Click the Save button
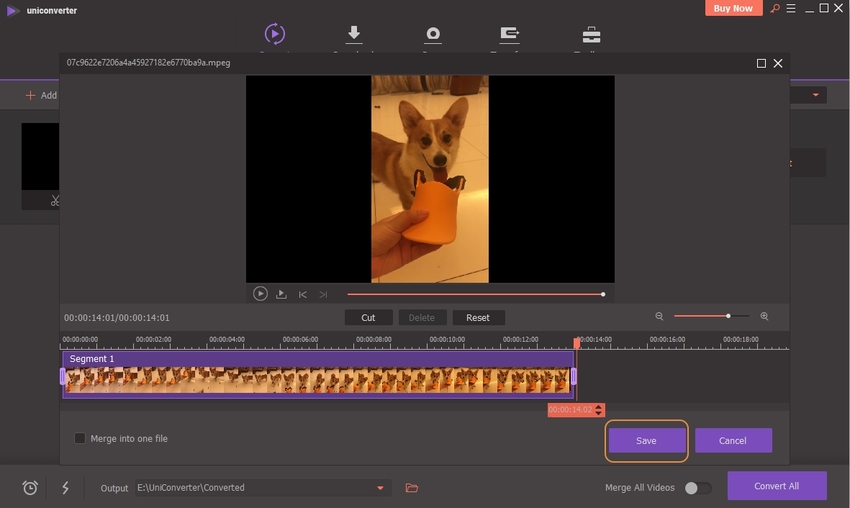 646,440
